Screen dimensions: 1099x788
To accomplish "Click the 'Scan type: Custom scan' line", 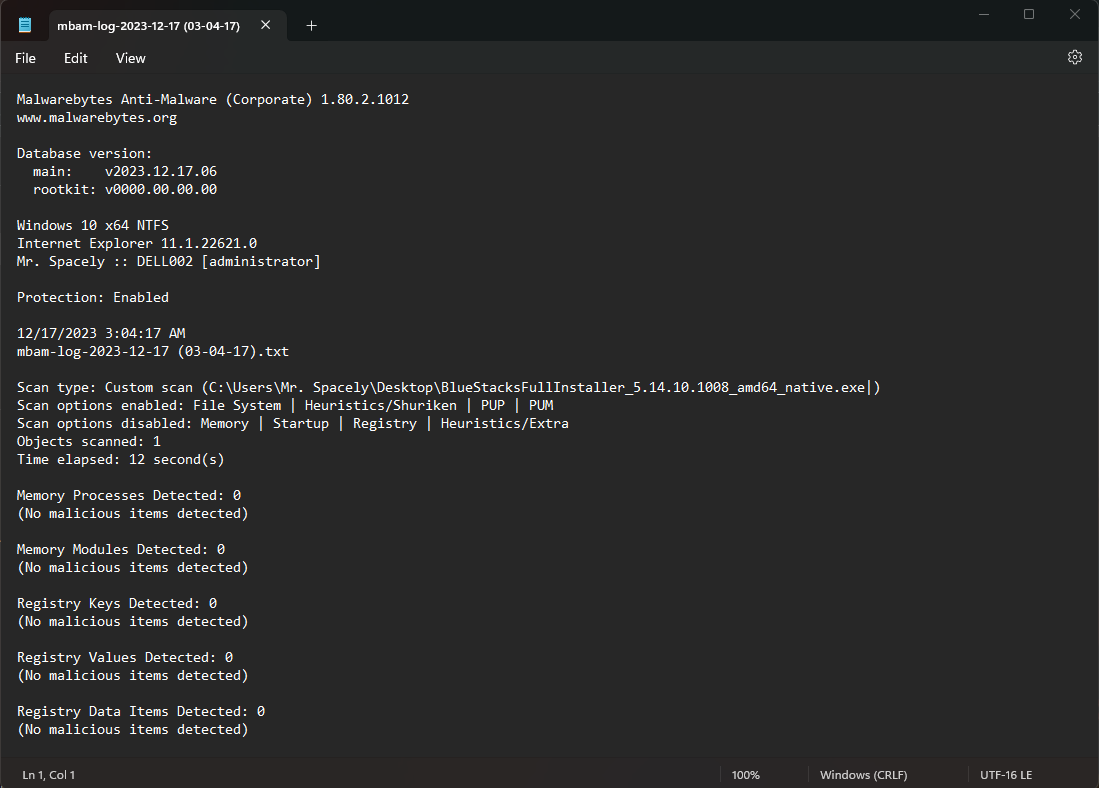I will 449,388.
